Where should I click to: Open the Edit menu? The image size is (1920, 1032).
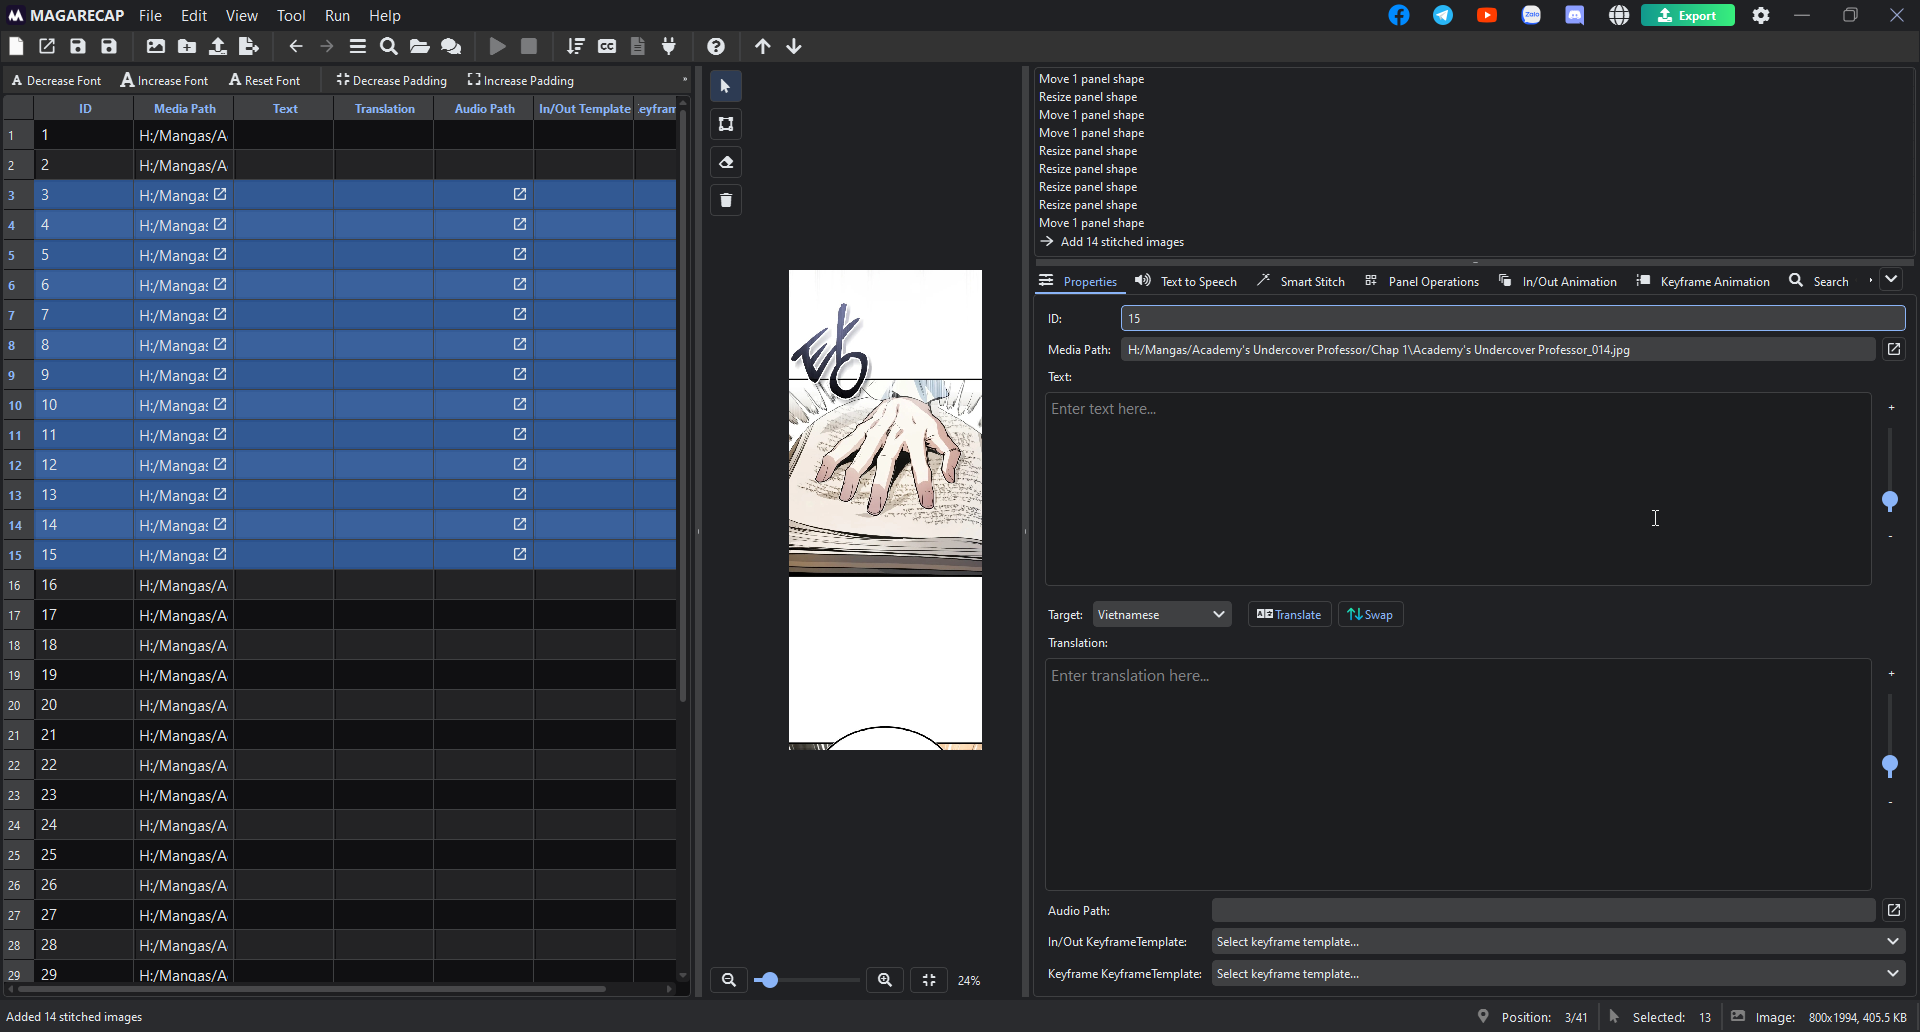click(x=194, y=15)
